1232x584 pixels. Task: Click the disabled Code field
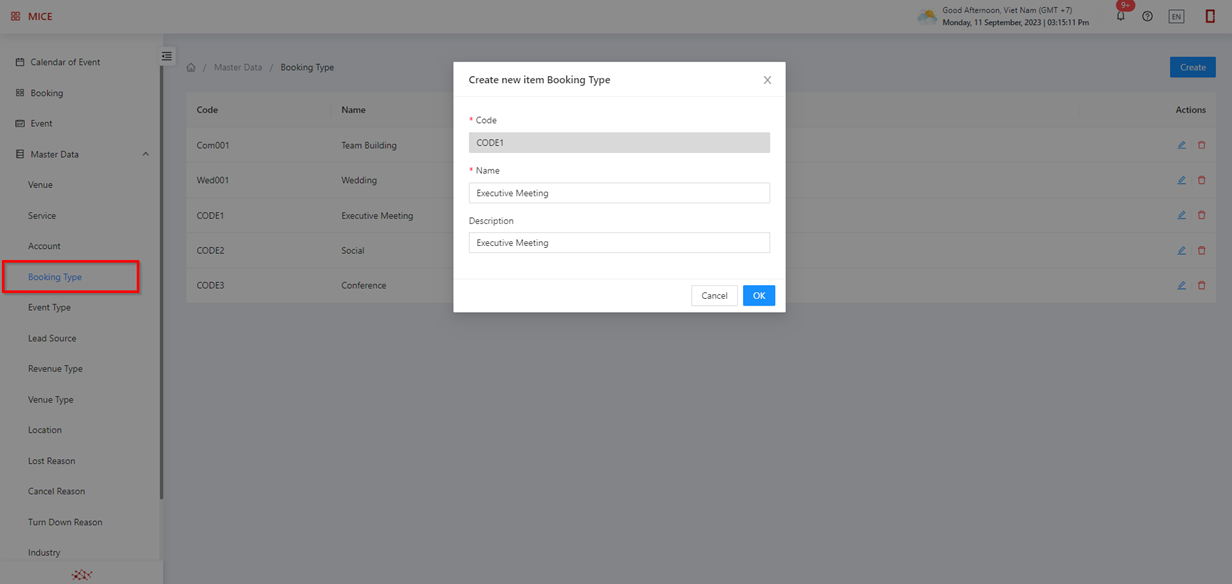click(619, 143)
